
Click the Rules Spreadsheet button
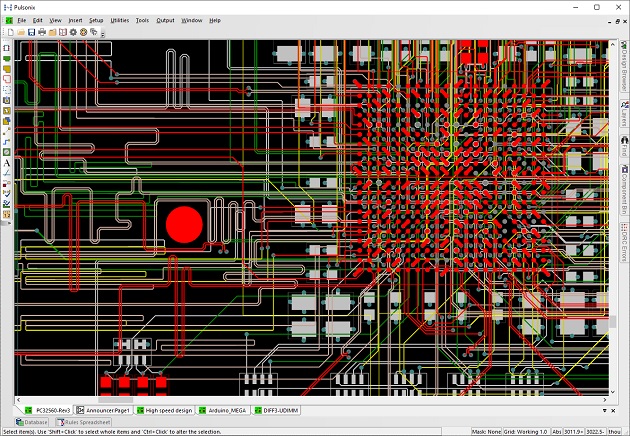click(85, 422)
